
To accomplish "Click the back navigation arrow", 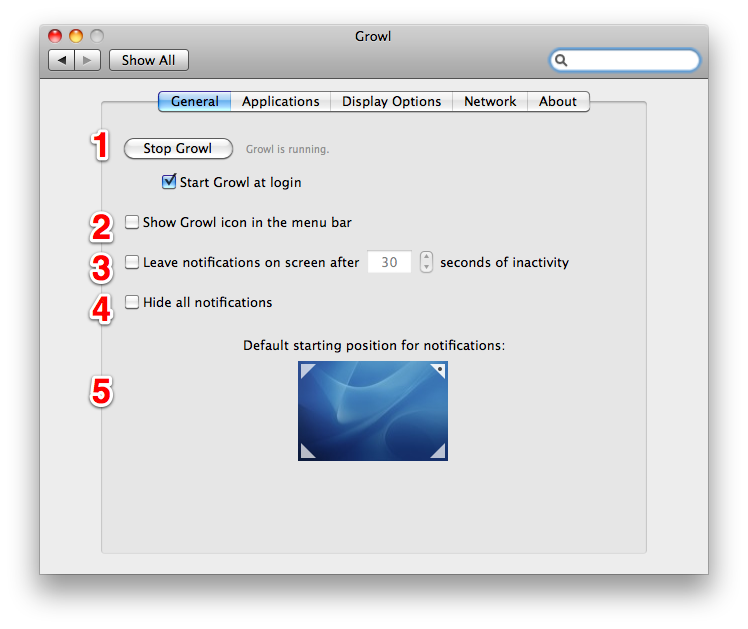I will (x=62, y=60).
